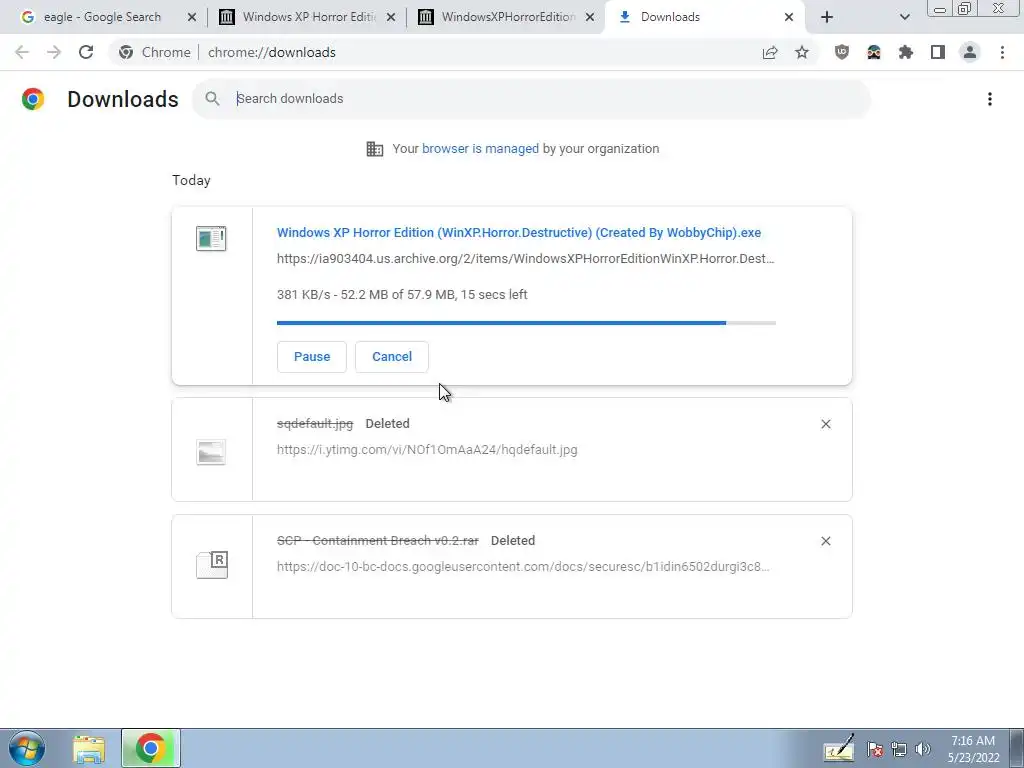
Task: Open the Action Center flag tray icon
Action: pos(875,750)
